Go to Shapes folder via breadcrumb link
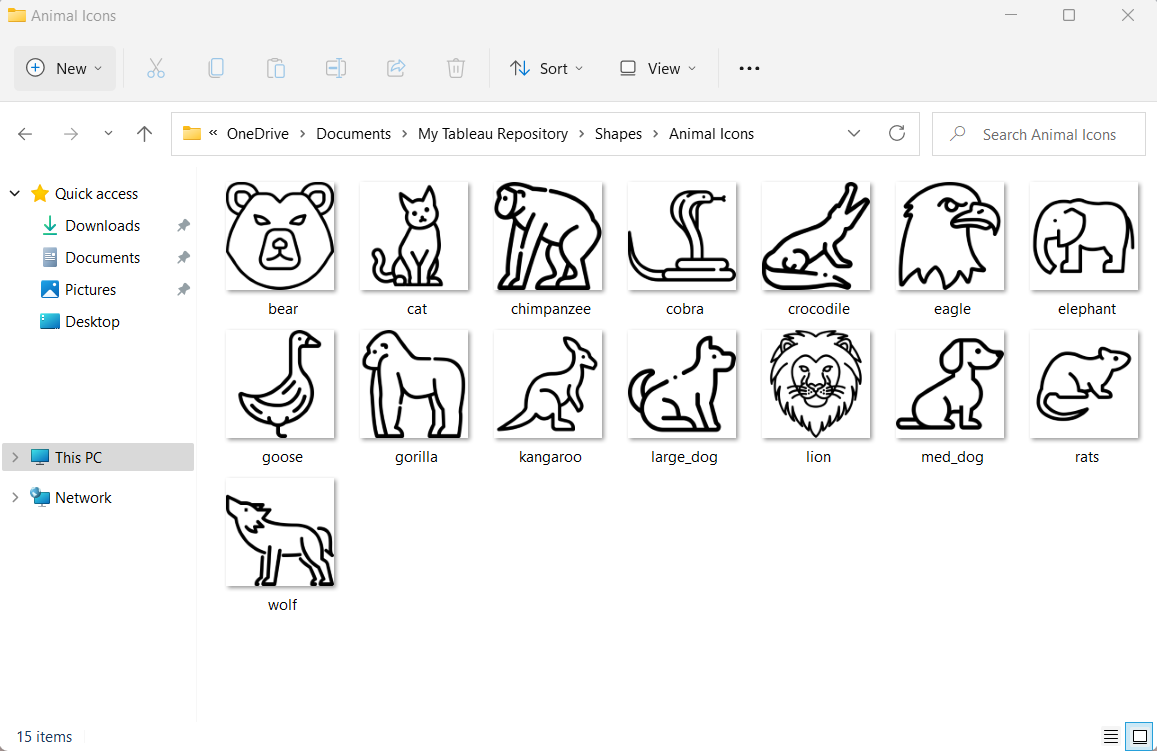Viewport: 1157px width, 751px height. (618, 133)
